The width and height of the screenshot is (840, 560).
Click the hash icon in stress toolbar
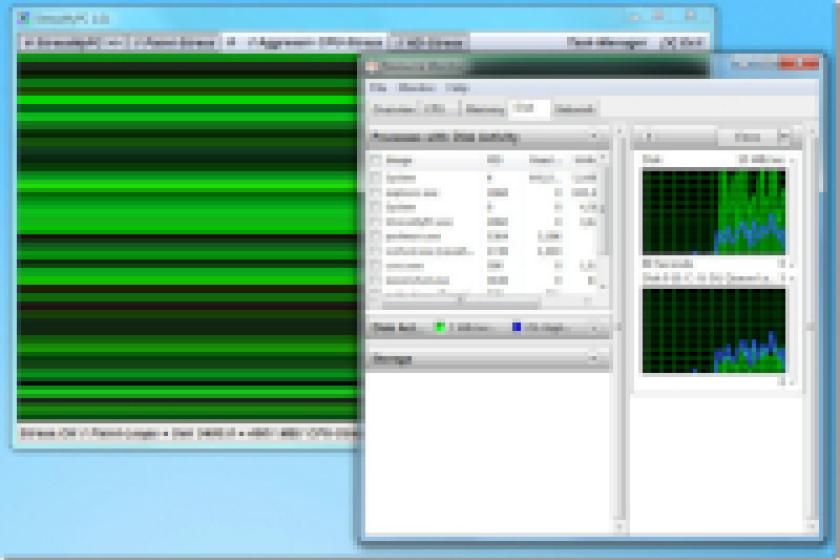pyautogui.click(x=231, y=42)
